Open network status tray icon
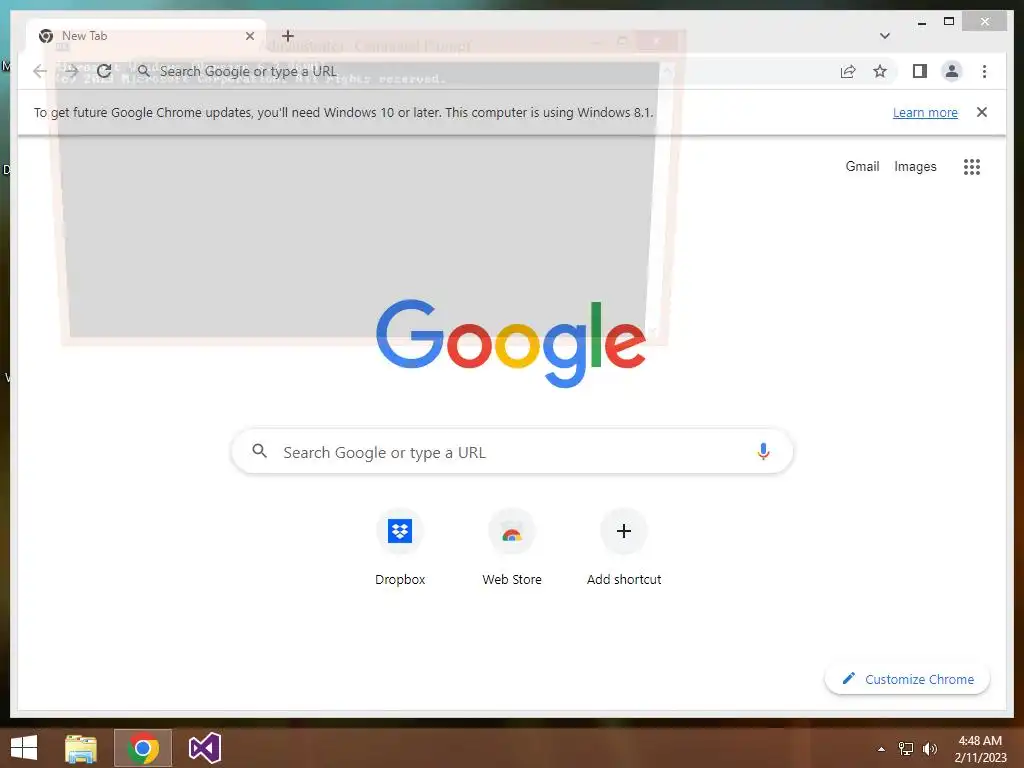Viewport: 1024px width, 768px height. pyautogui.click(x=906, y=749)
